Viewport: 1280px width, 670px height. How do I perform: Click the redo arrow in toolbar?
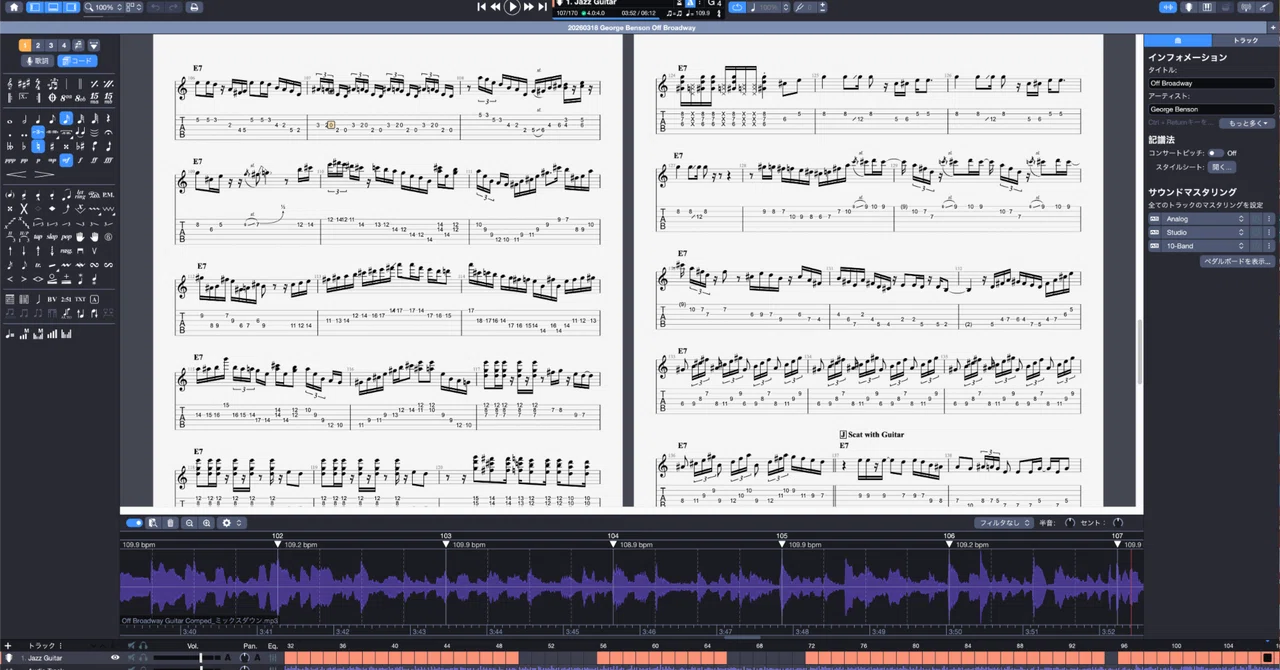(x=173, y=7)
